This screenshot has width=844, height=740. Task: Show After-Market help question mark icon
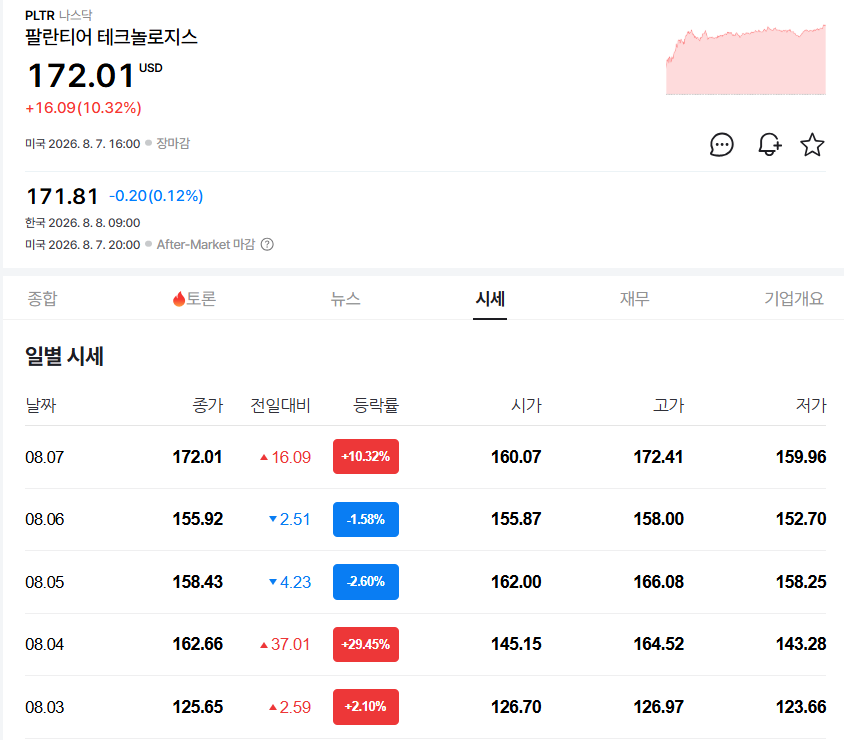tap(267, 244)
